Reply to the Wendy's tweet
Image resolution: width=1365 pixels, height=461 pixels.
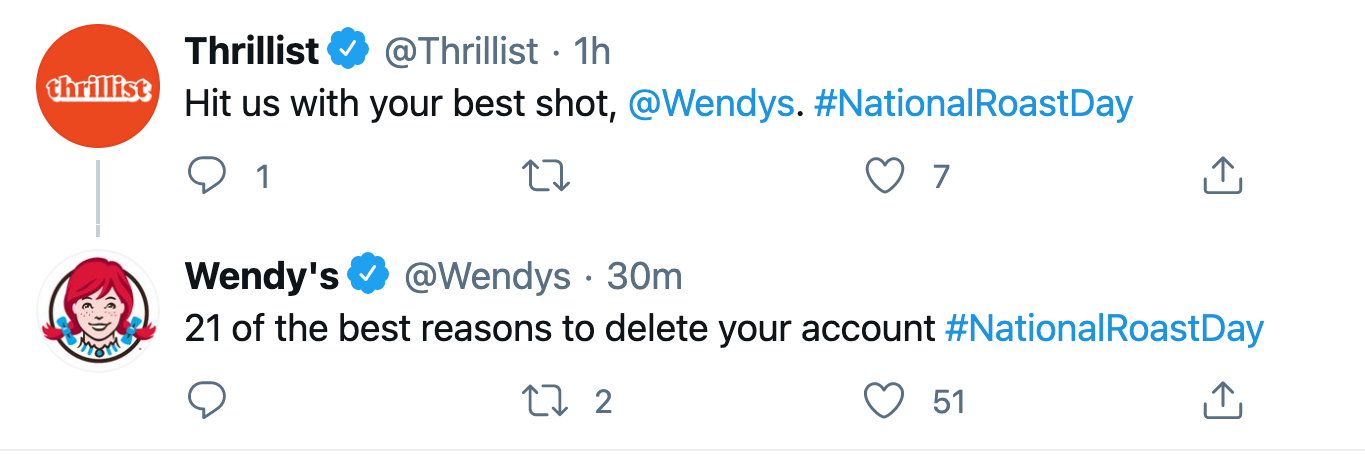(x=207, y=401)
